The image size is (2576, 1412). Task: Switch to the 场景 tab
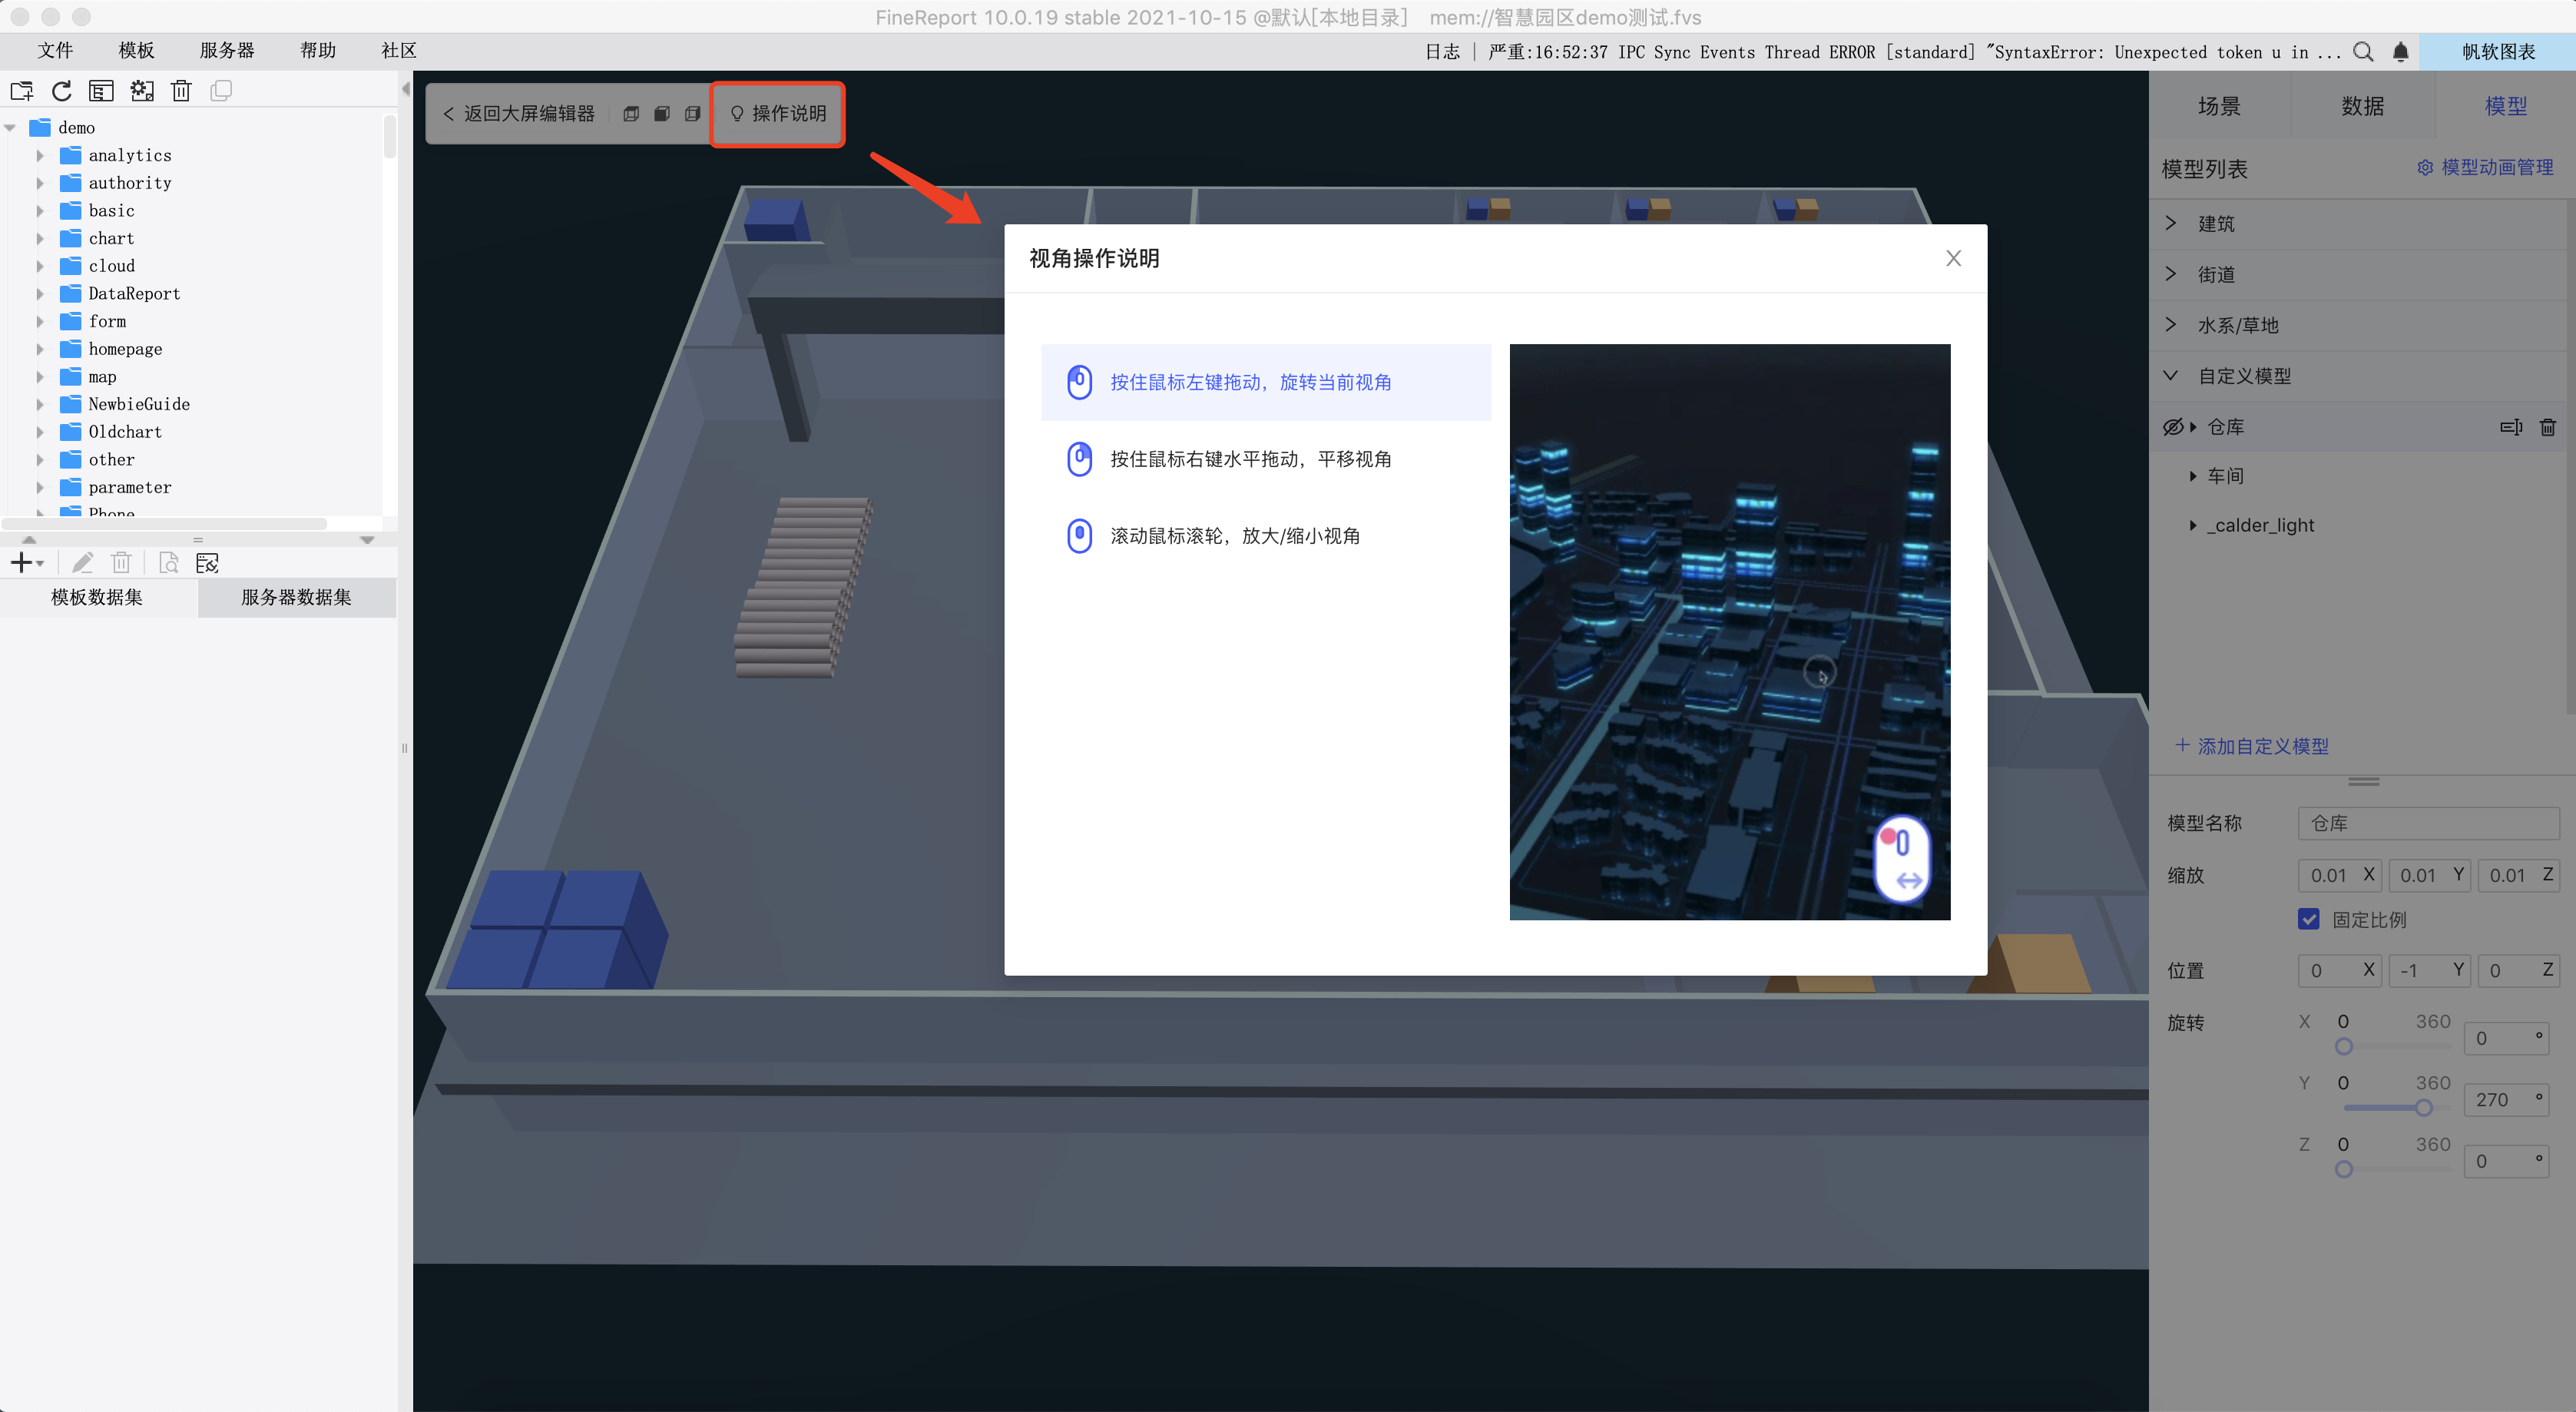point(2219,106)
